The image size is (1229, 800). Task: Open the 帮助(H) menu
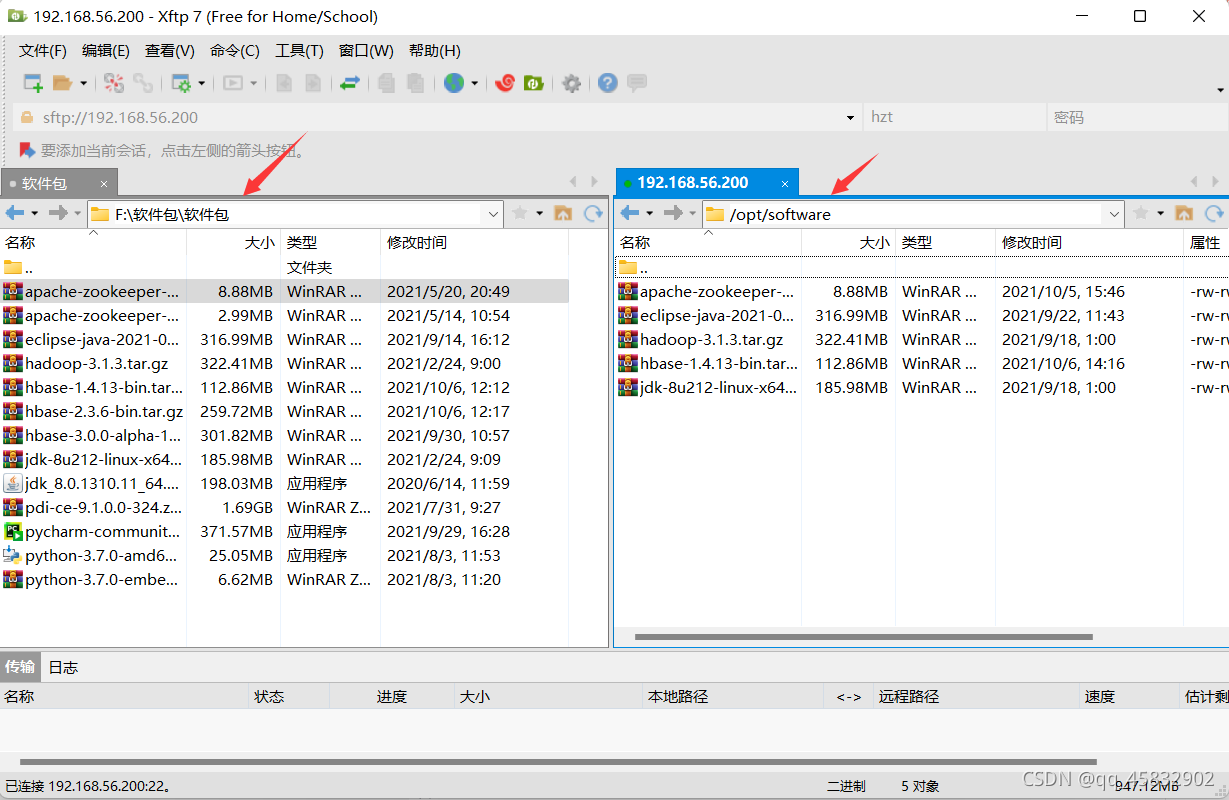[435, 50]
